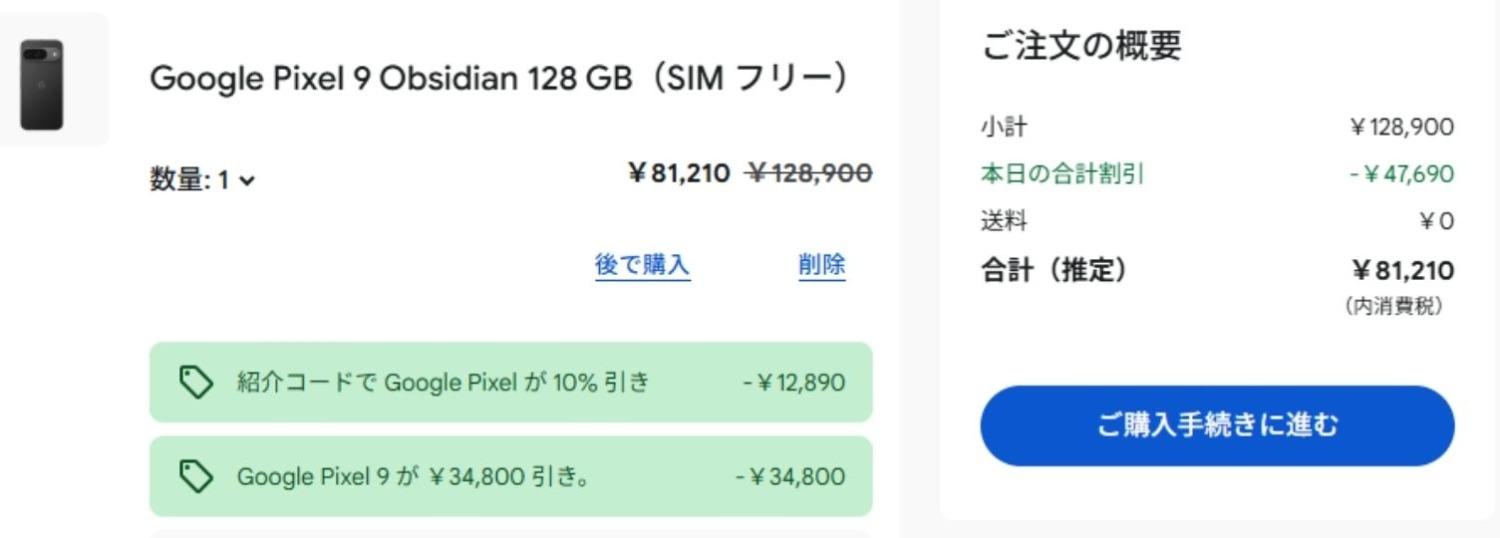
Task: Click the （内消費税）note under the total
Action: click(1393, 307)
